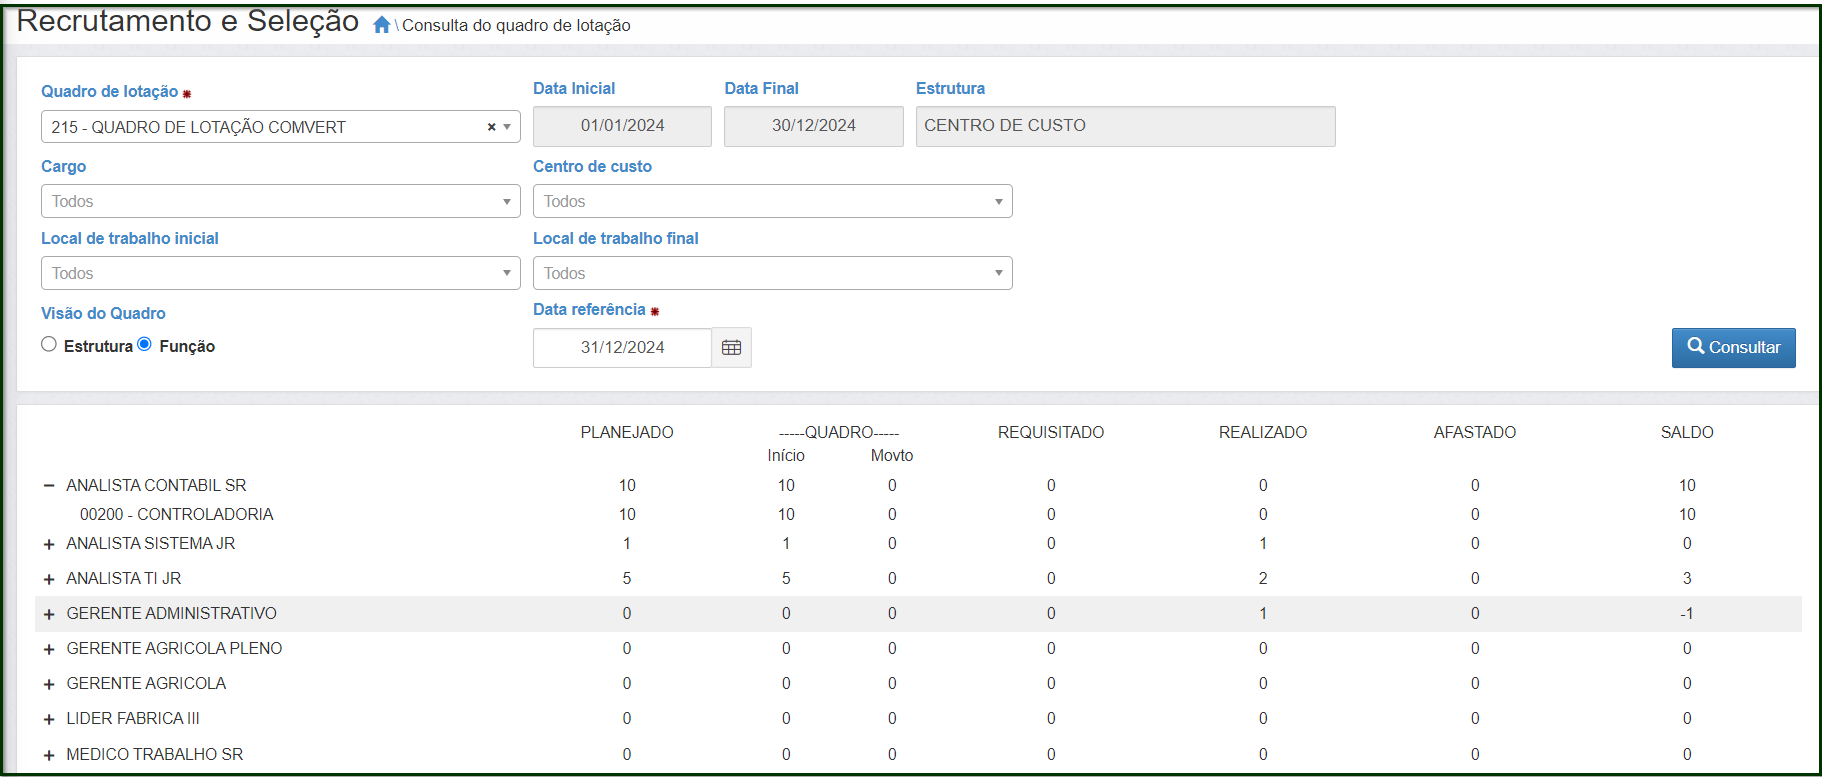Expand the LIDER FABRICA III row
This screenshot has width=1822, height=777.
coord(49,719)
